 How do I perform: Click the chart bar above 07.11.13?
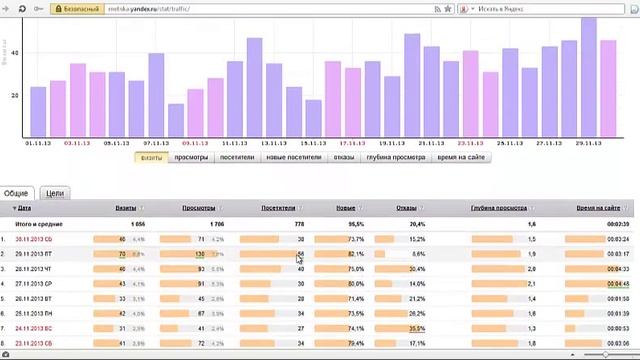pyautogui.click(x=156, y=95)
